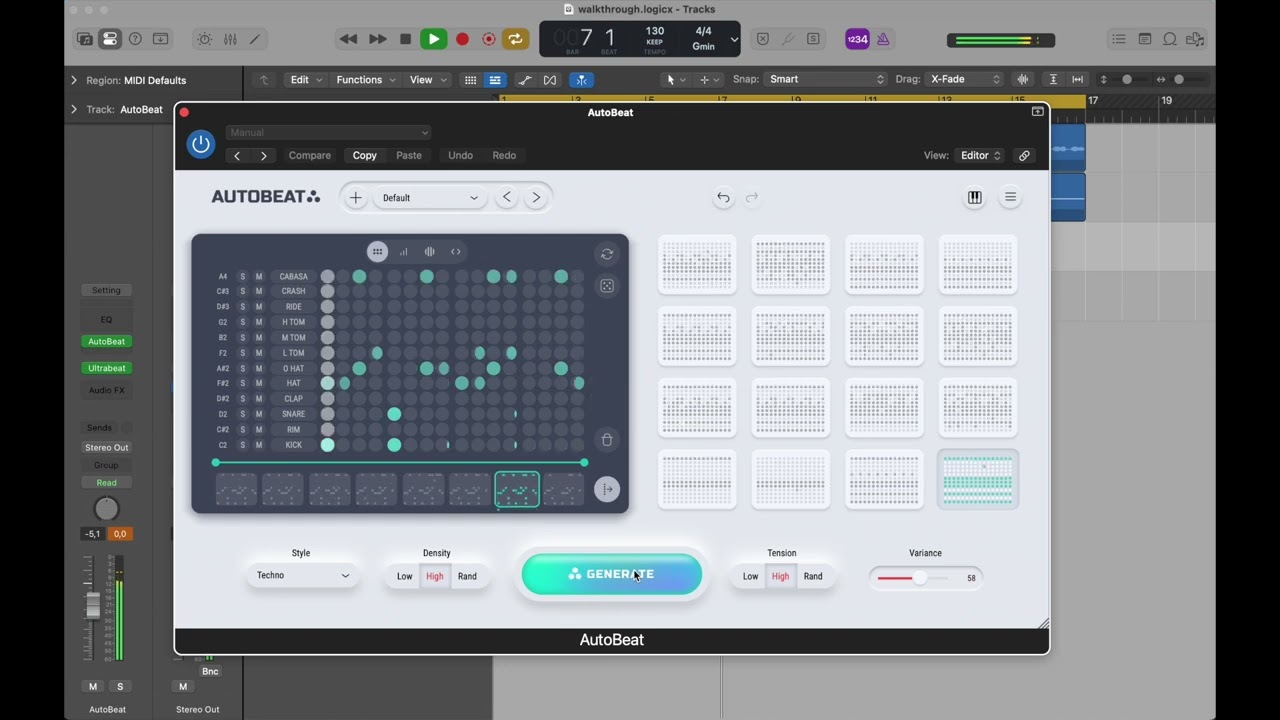Open the plugin Manual preset dropdown

point(328,132)
